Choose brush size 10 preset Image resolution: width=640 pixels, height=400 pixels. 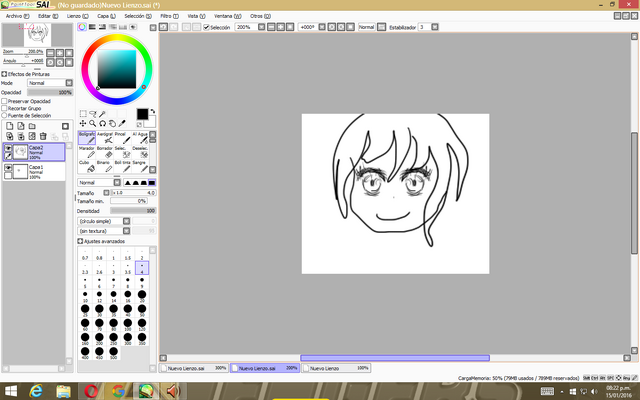coord(85,296)
